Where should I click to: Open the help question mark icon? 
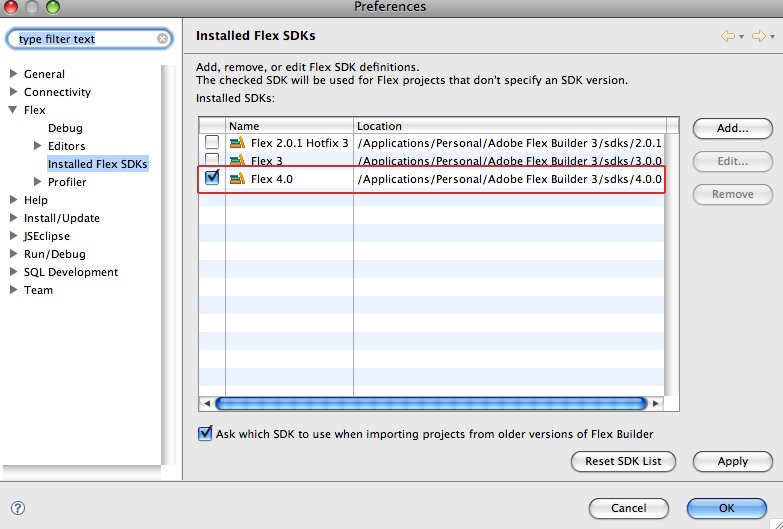click(17, 508)
